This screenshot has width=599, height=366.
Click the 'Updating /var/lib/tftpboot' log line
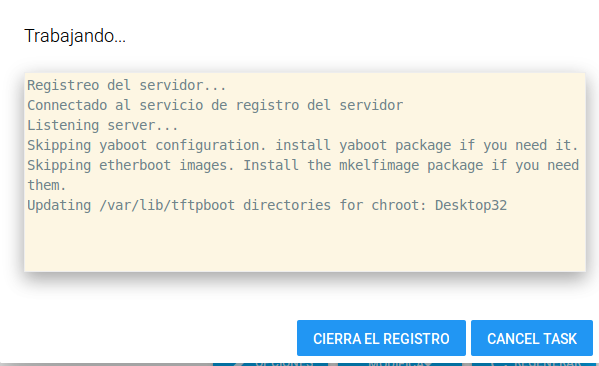267,206
